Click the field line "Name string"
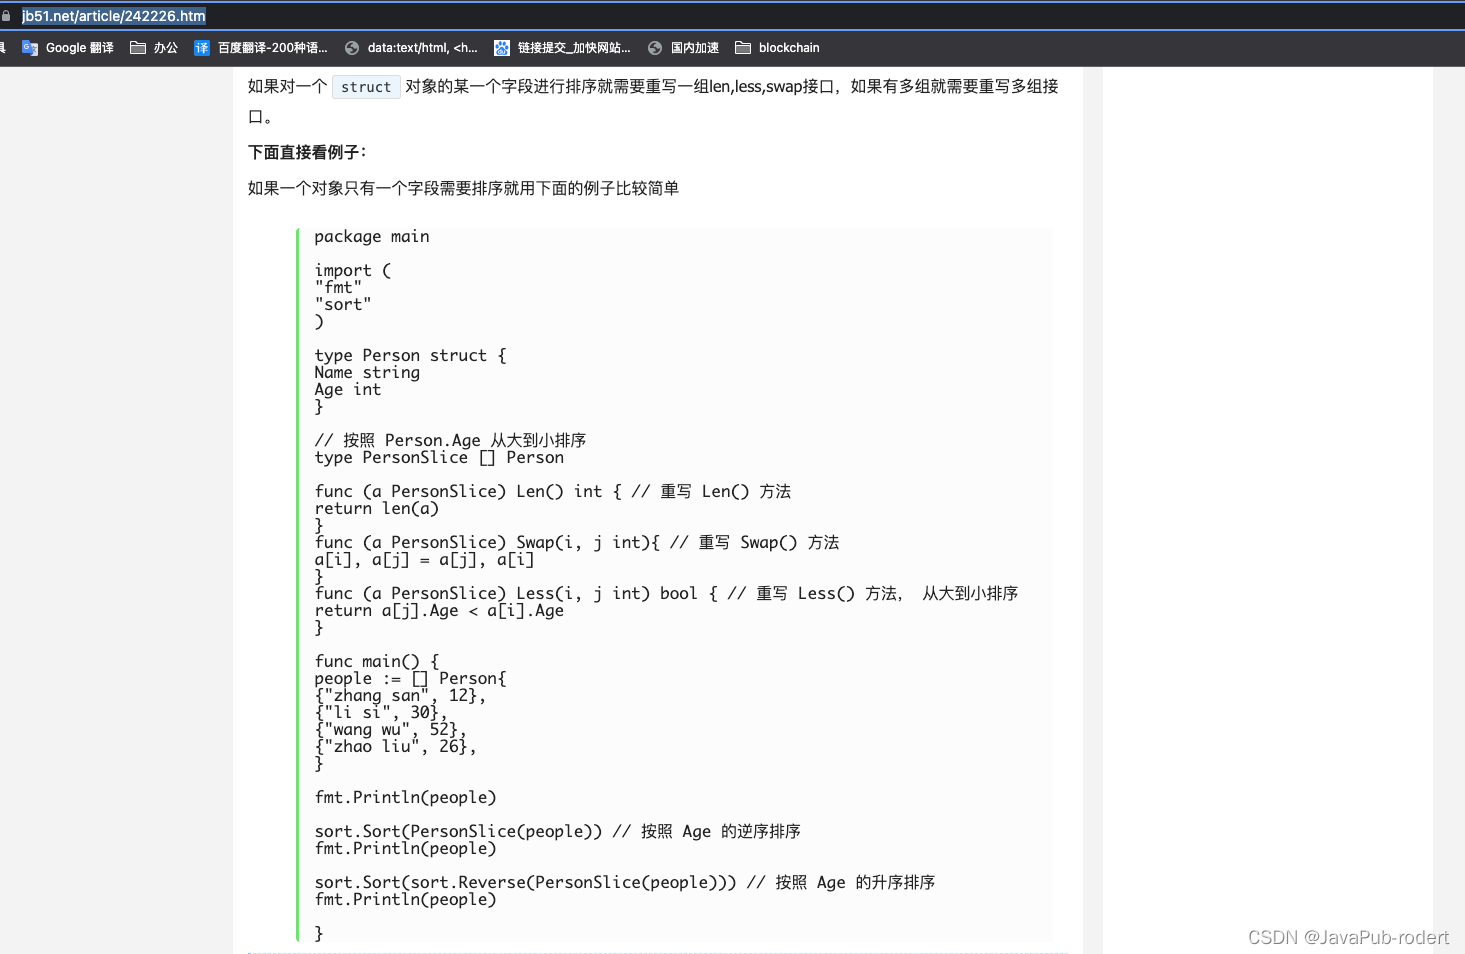The width and height of the screenshot is (1465, 954). (367, 373)
